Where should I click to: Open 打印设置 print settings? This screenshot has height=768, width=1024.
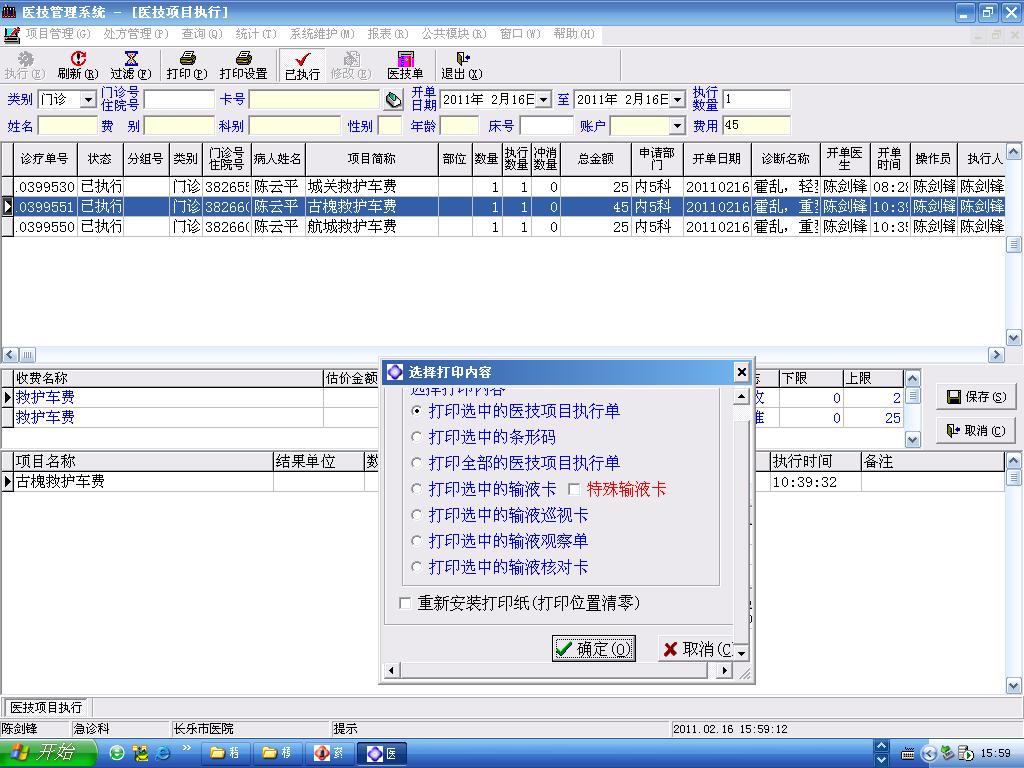(244, 65)
